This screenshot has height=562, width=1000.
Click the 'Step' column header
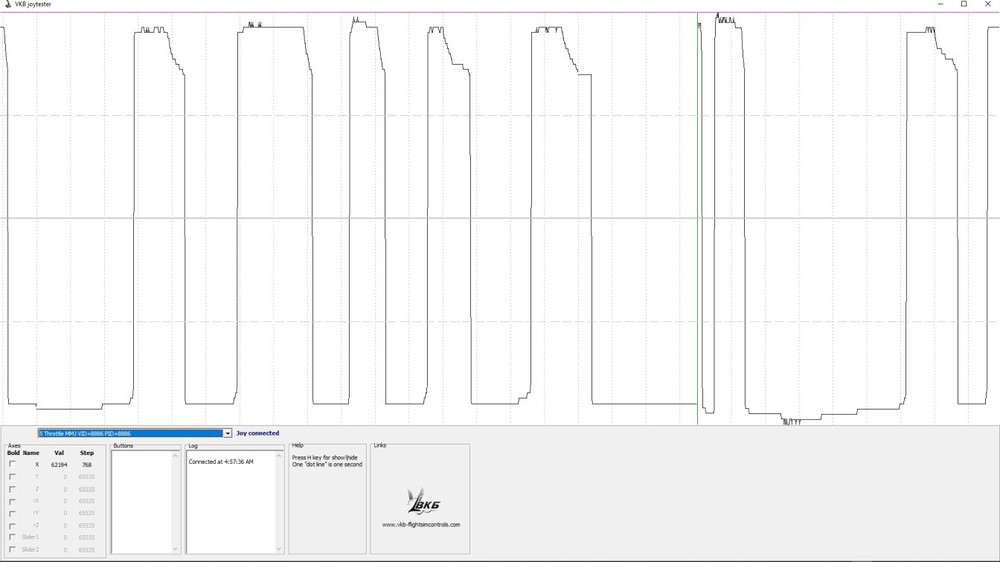(x=87, y=453)
